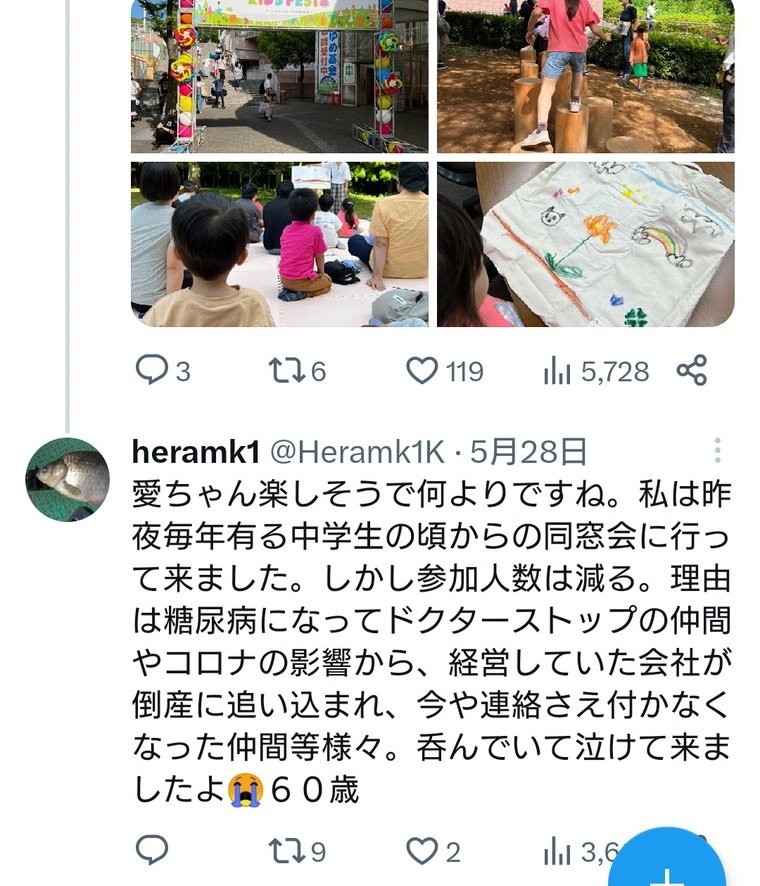View analytics of heramk1's reply

click(x=580, y=851)
